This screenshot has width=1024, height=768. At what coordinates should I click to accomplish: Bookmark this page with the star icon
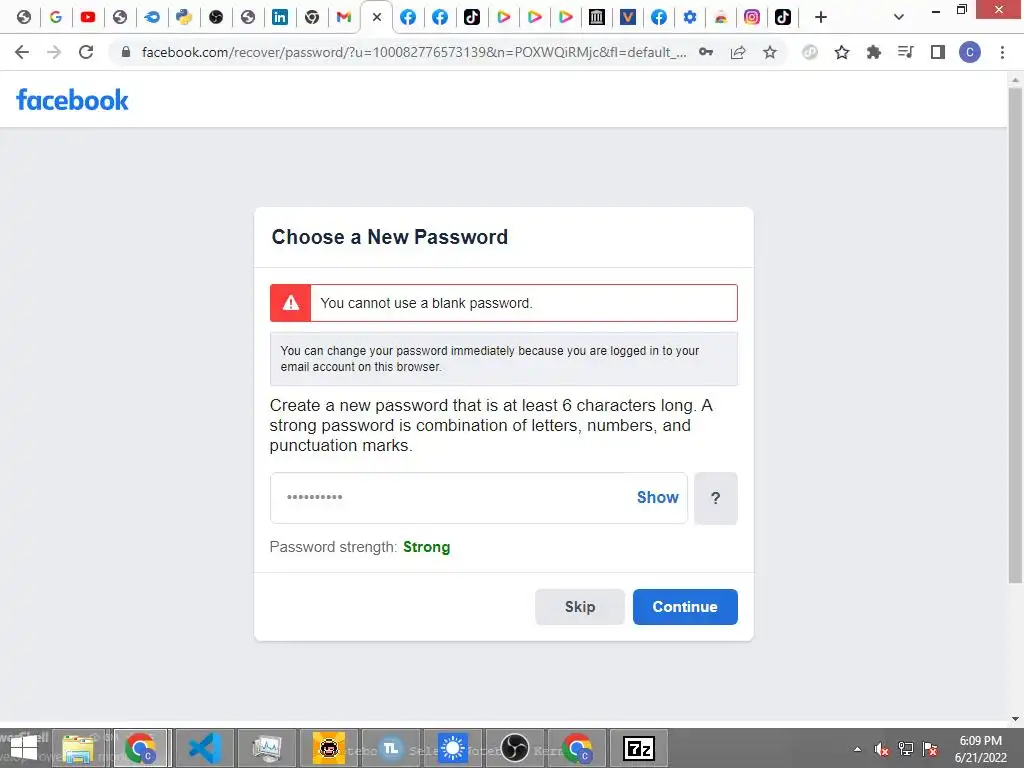[x=770, y=52]
